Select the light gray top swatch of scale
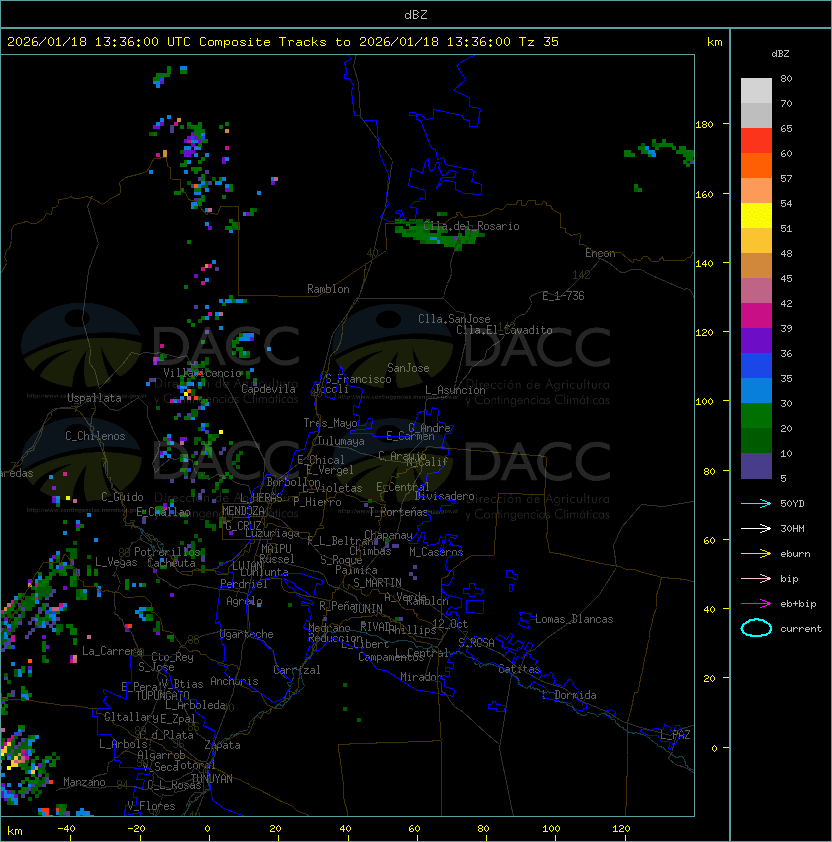 [756, 91]
